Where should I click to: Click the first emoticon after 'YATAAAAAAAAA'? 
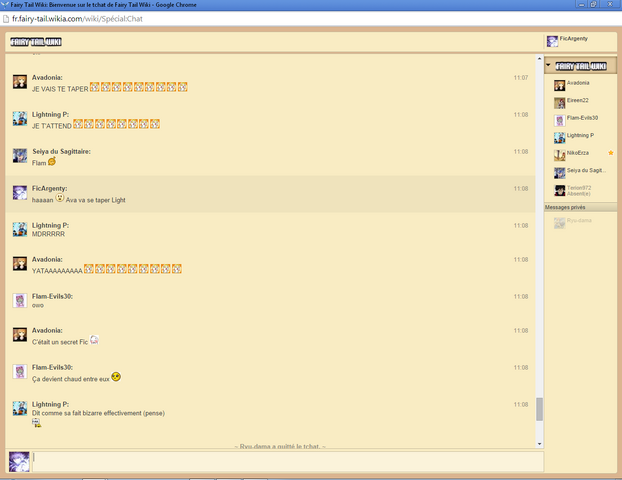point(88,269)
